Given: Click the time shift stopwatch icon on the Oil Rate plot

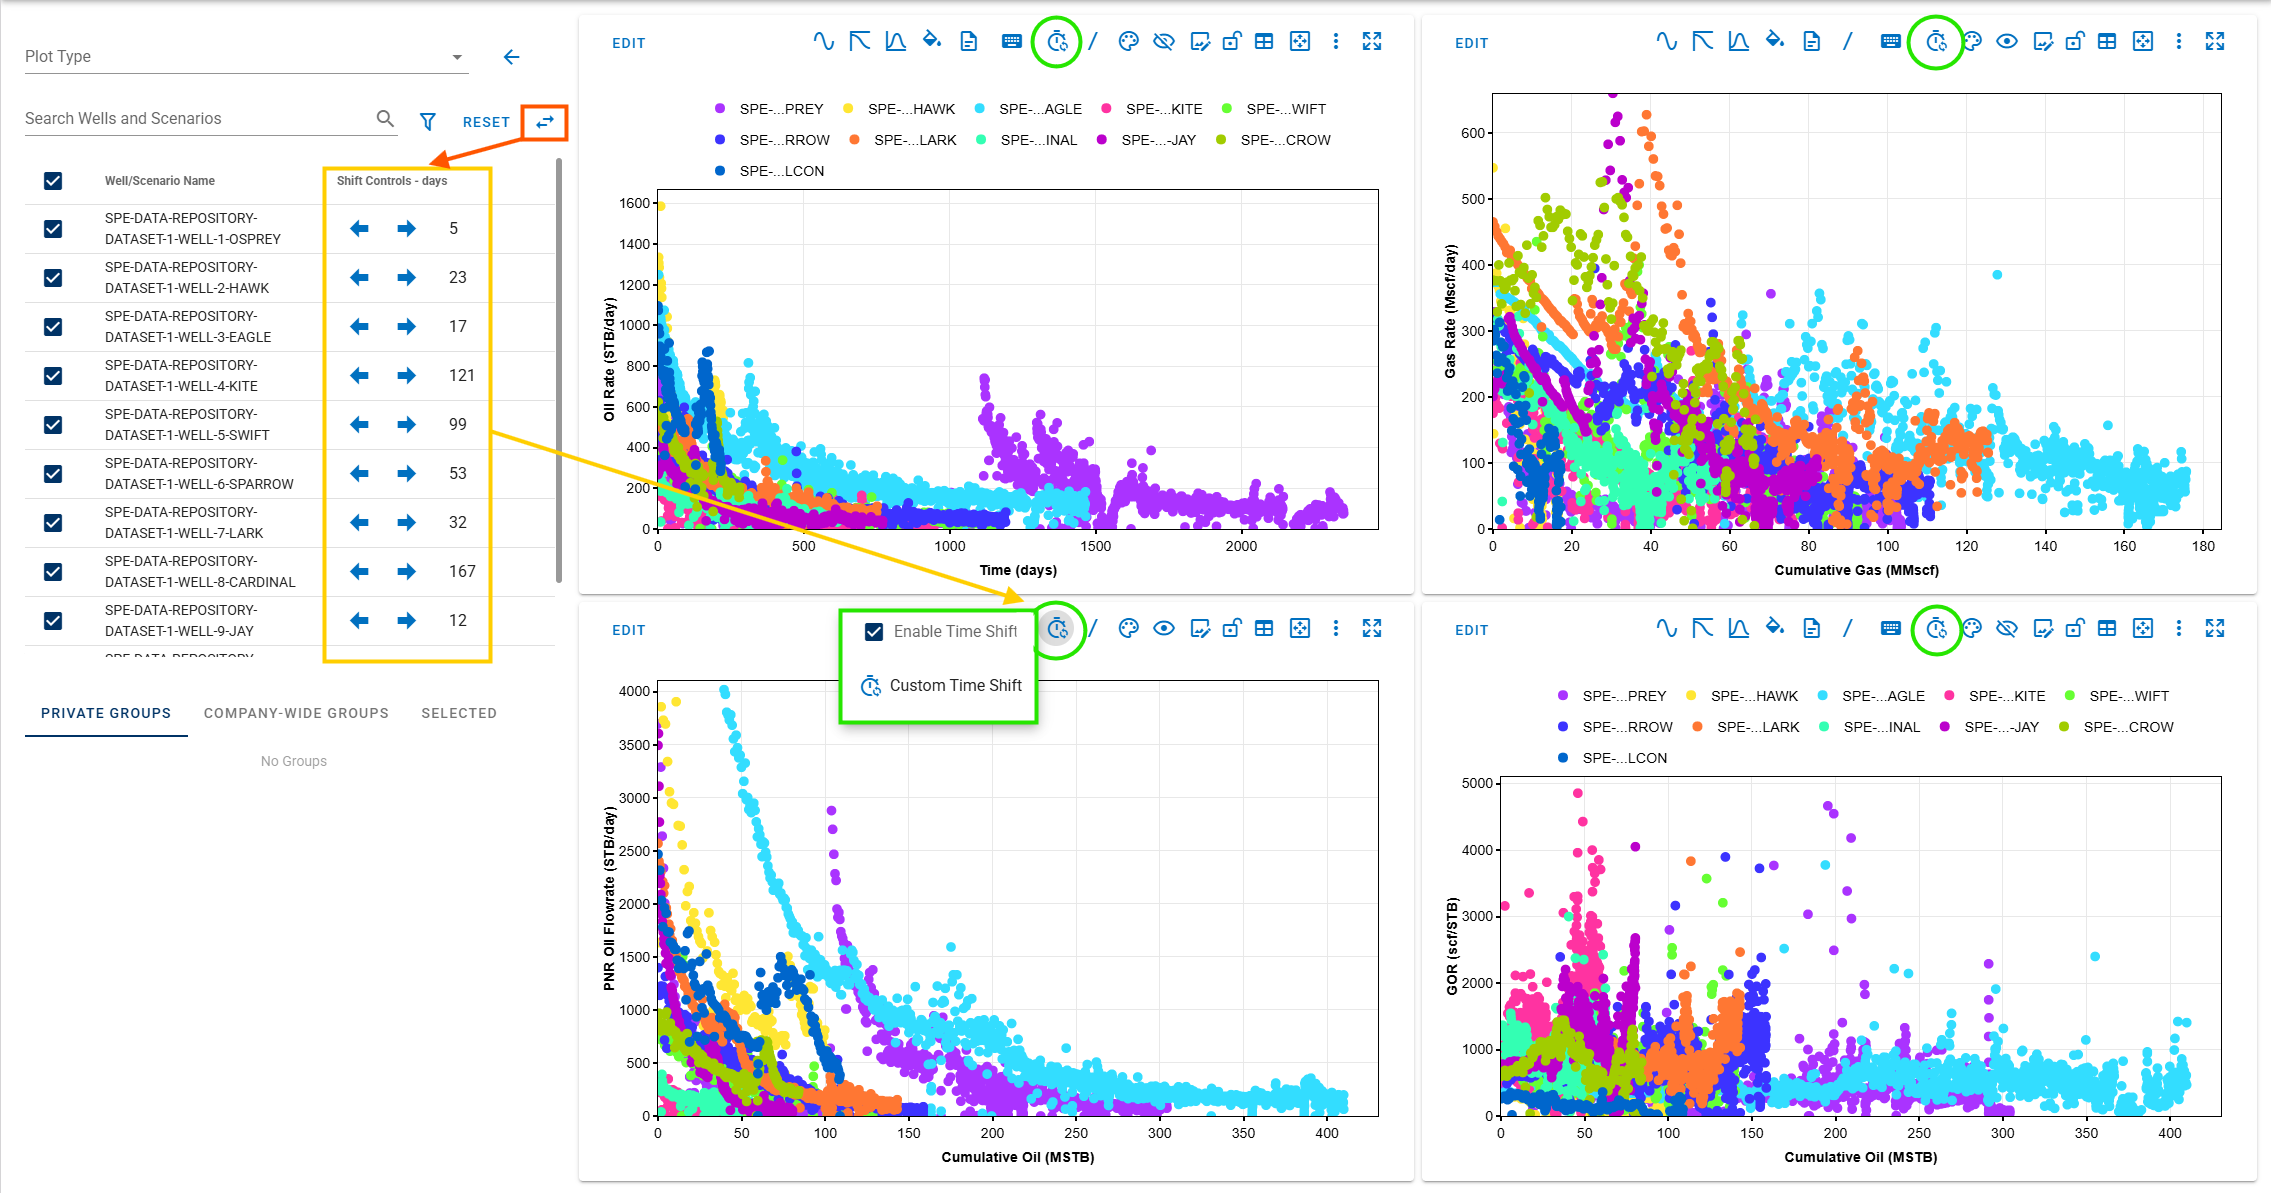Looking at the screenshot, I should (1057, 42).
